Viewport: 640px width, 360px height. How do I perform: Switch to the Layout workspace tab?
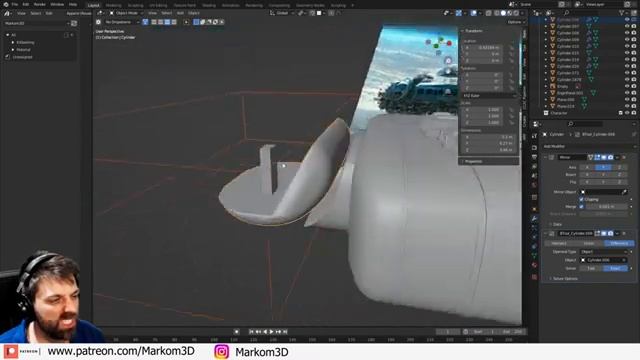[x=93, y=5]
